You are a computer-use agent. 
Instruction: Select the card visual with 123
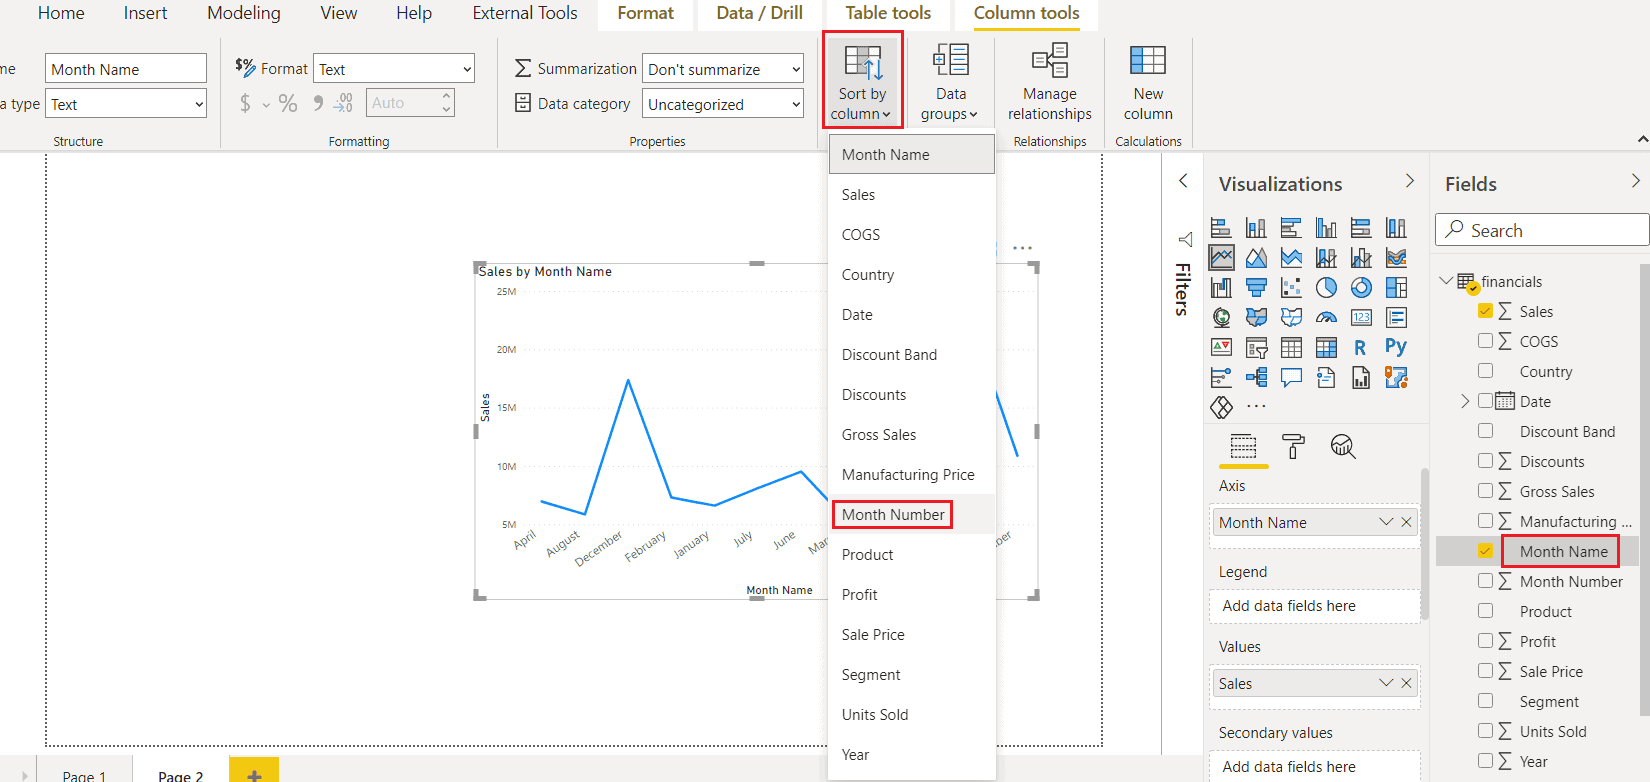tap(1361, 318)
